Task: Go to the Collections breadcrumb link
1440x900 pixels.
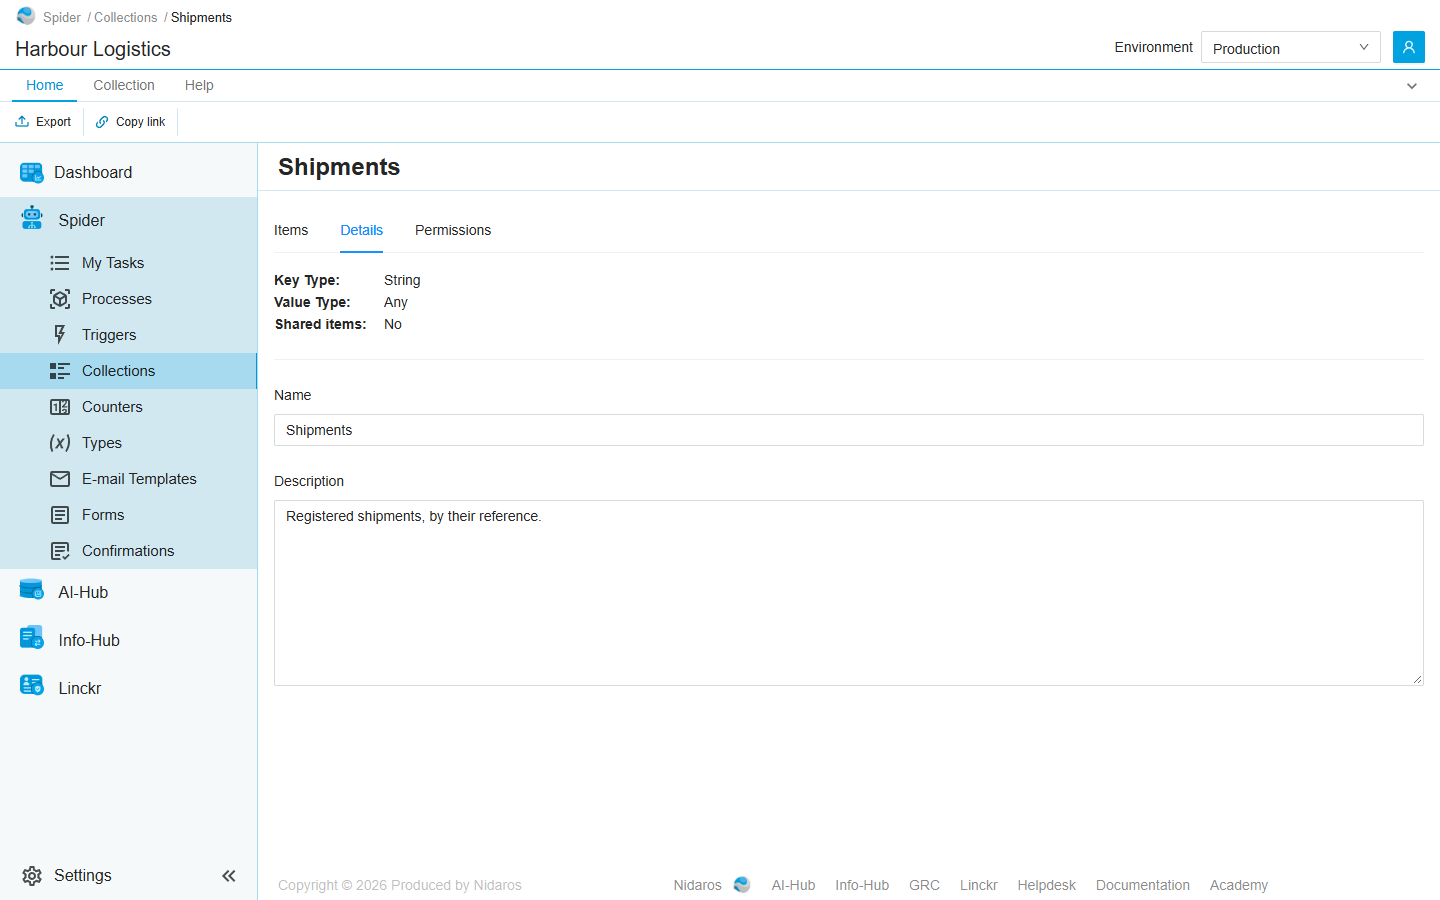Action: pos(126,17)
